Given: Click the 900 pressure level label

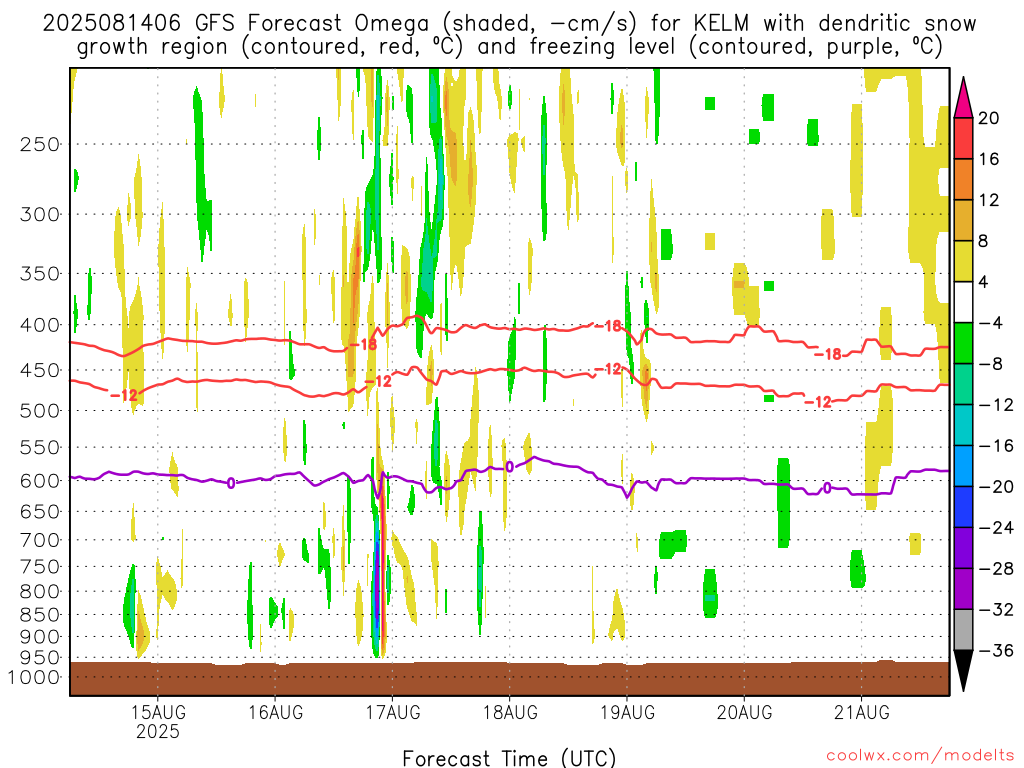Looking at the screenshot, I should point(40,637).
